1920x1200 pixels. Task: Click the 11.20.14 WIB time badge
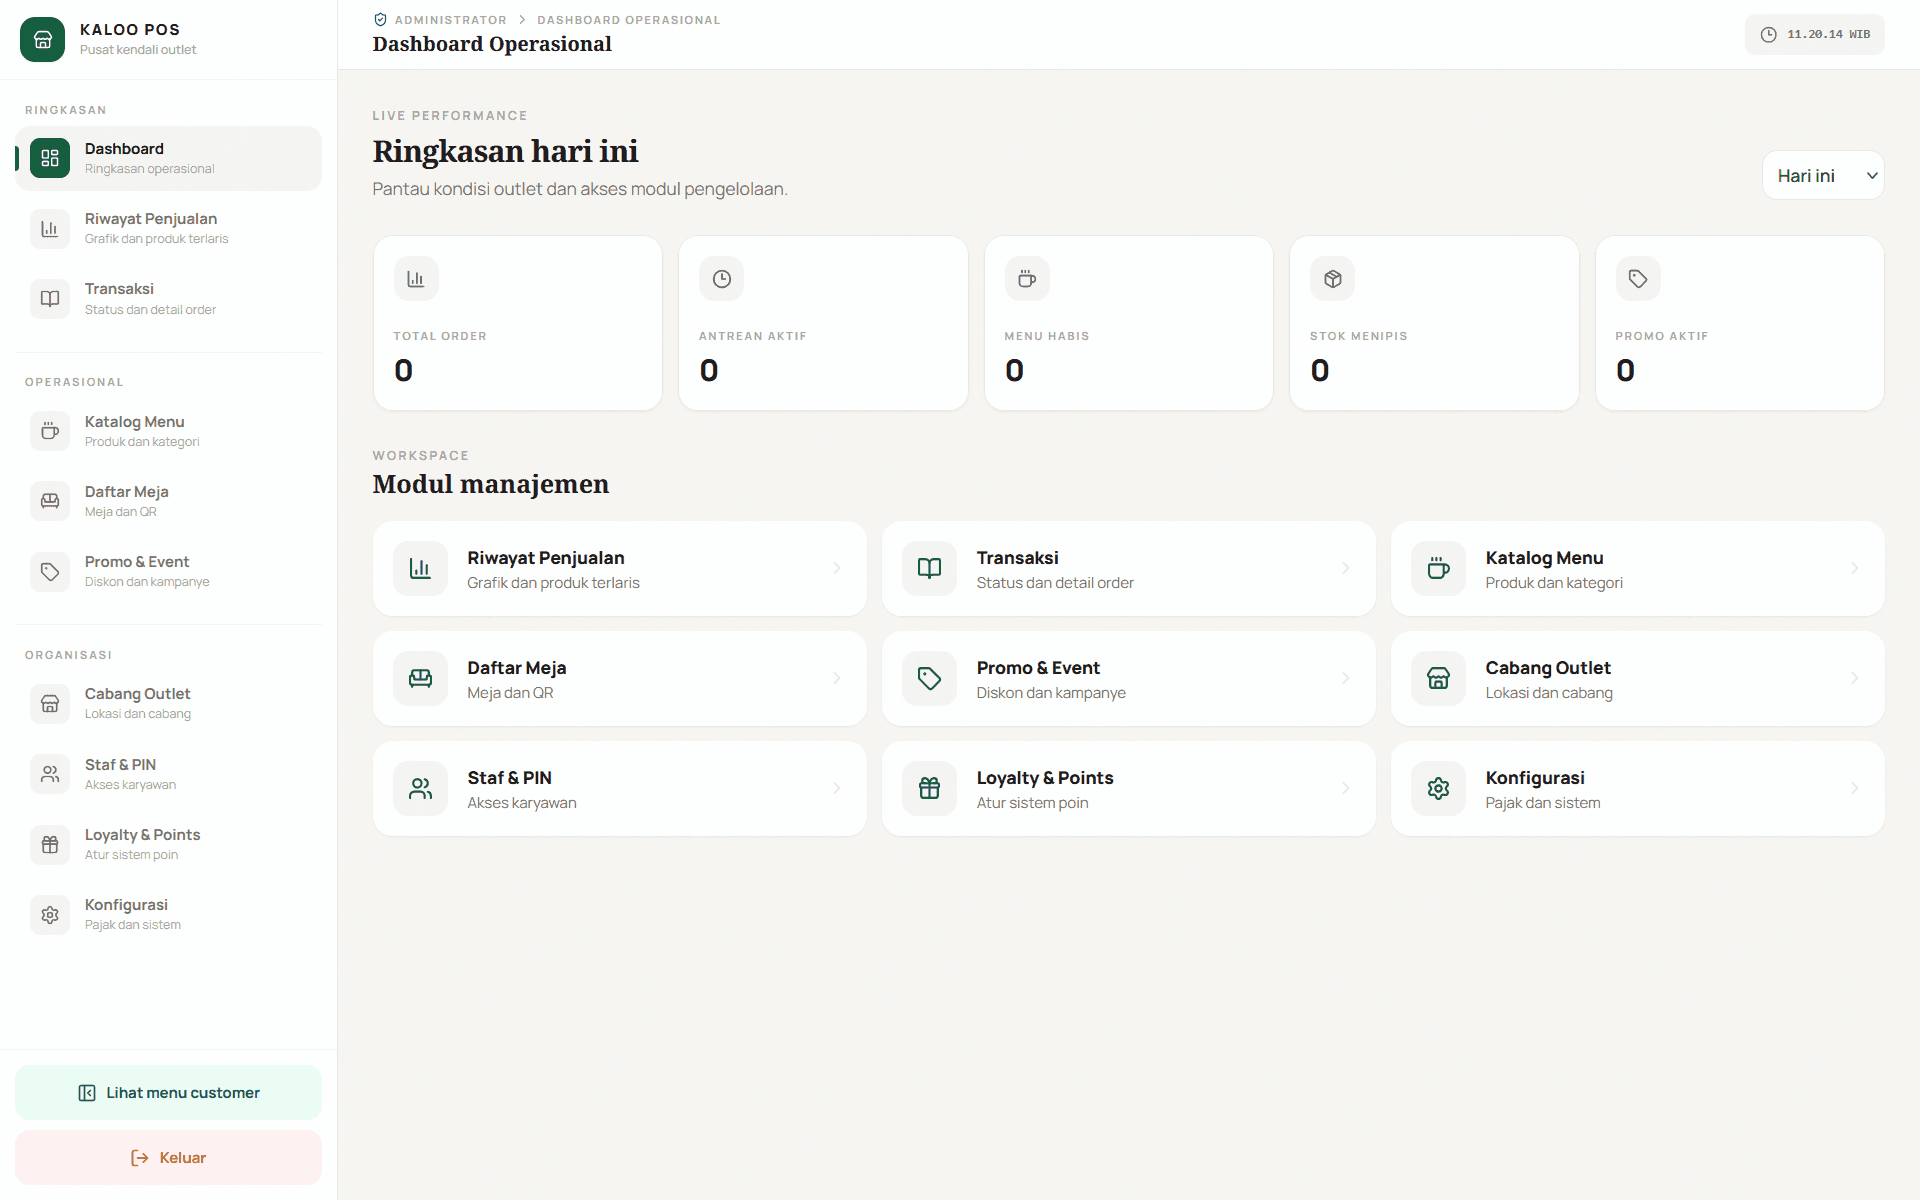pos(1814,35)
